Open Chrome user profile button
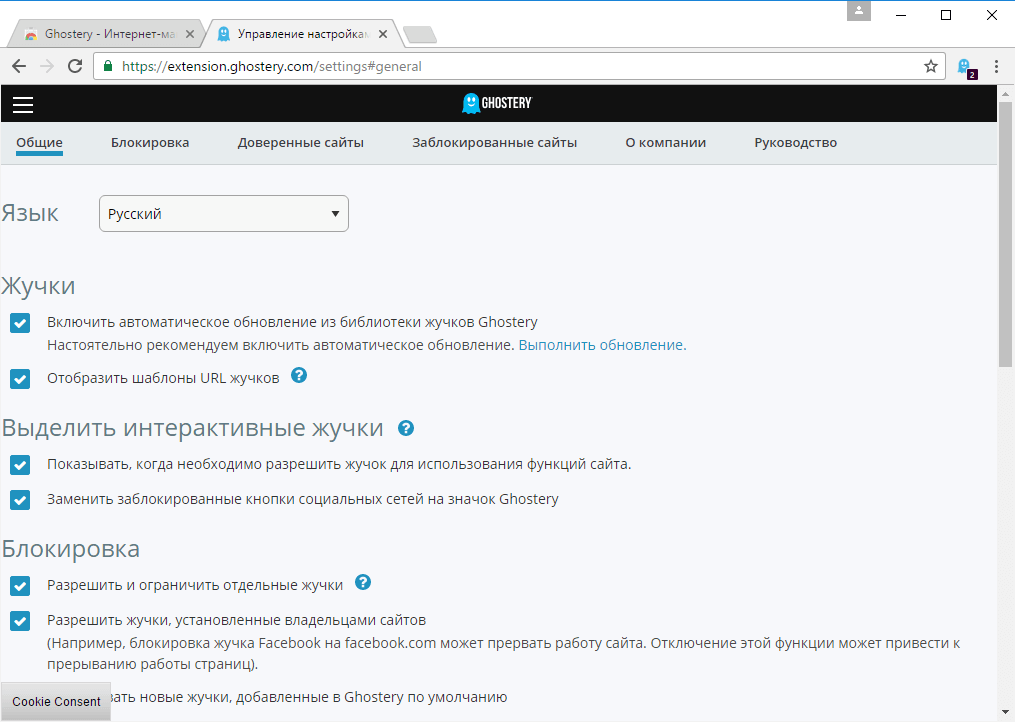1015x722 pixels. pos(858,11)
